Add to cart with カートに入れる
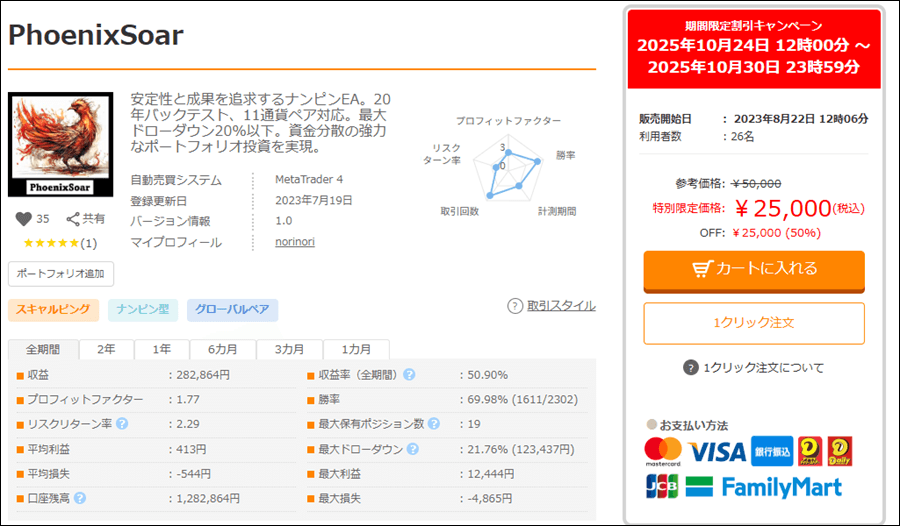The height and width of the screenshot is (526, 900). [x=754, y=269]
